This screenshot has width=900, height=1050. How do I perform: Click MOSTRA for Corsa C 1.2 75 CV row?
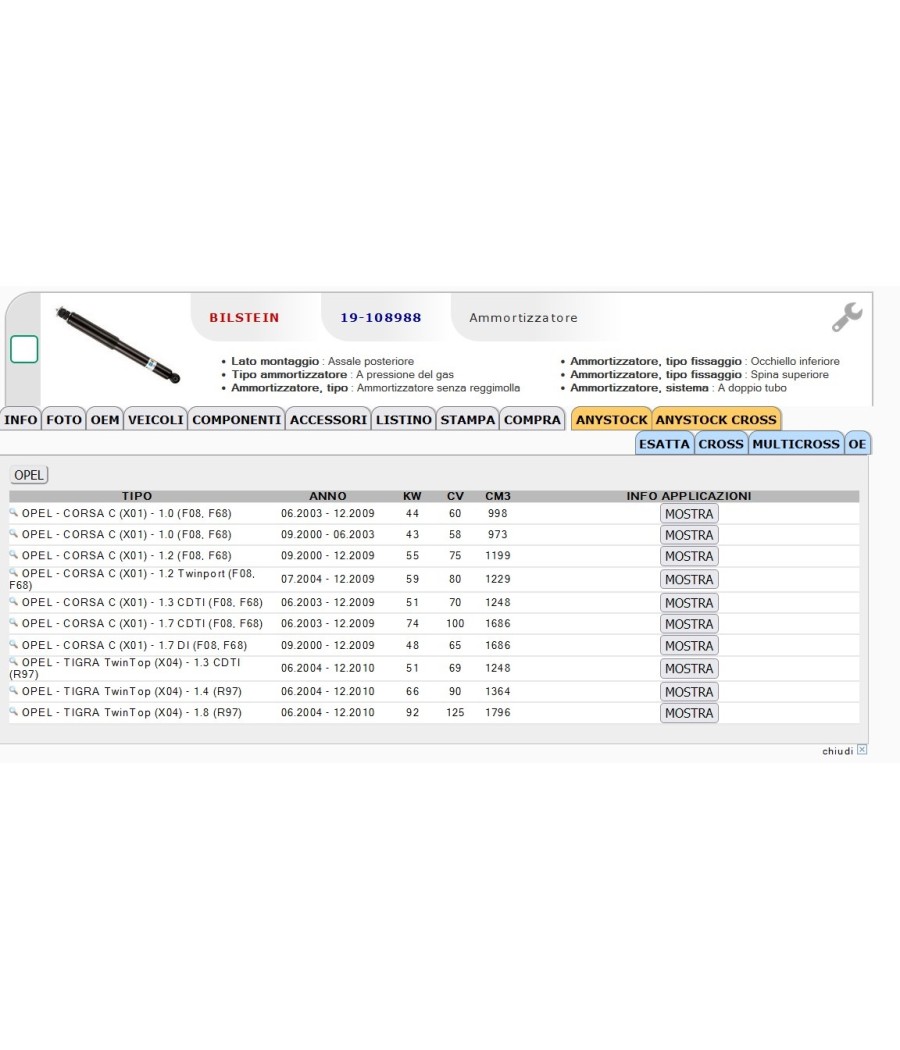coord(689,556)
